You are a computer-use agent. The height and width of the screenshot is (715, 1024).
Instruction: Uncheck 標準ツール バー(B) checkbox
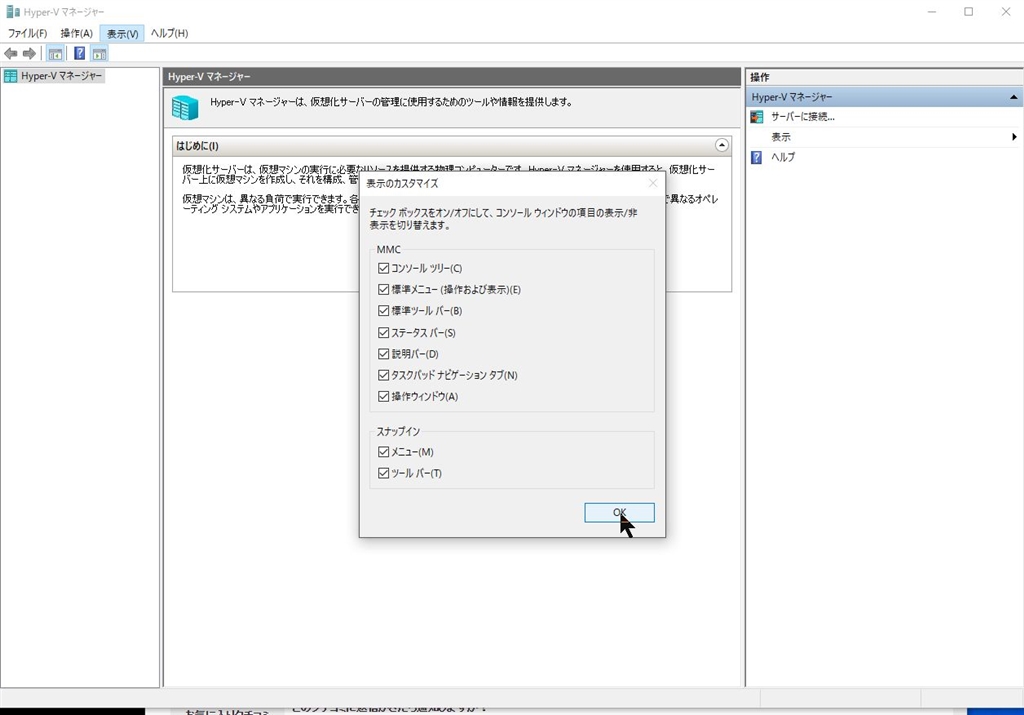pos(383,311)
